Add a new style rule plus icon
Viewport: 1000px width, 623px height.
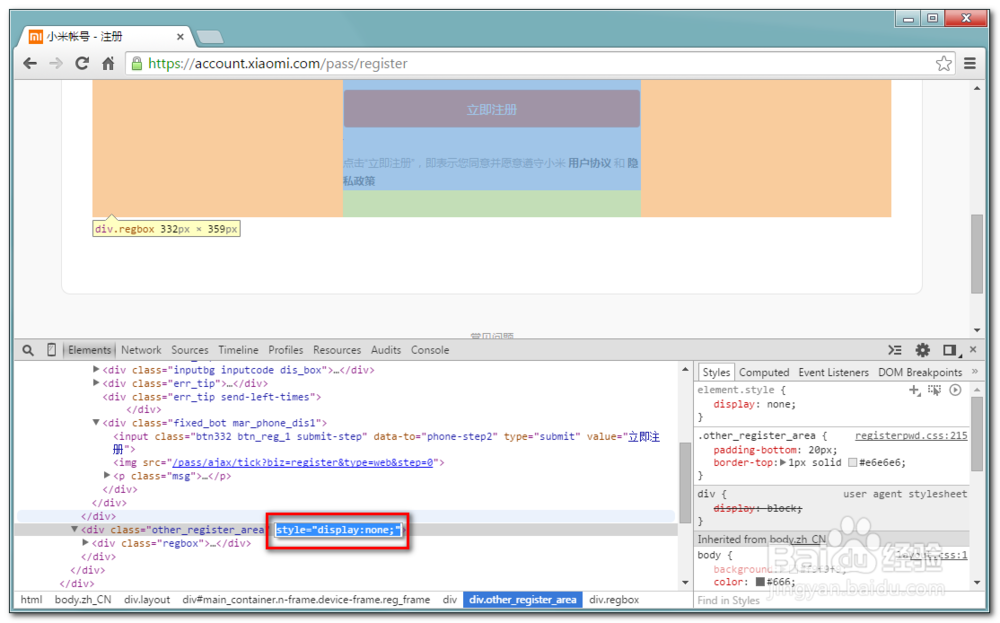[915, 390]
